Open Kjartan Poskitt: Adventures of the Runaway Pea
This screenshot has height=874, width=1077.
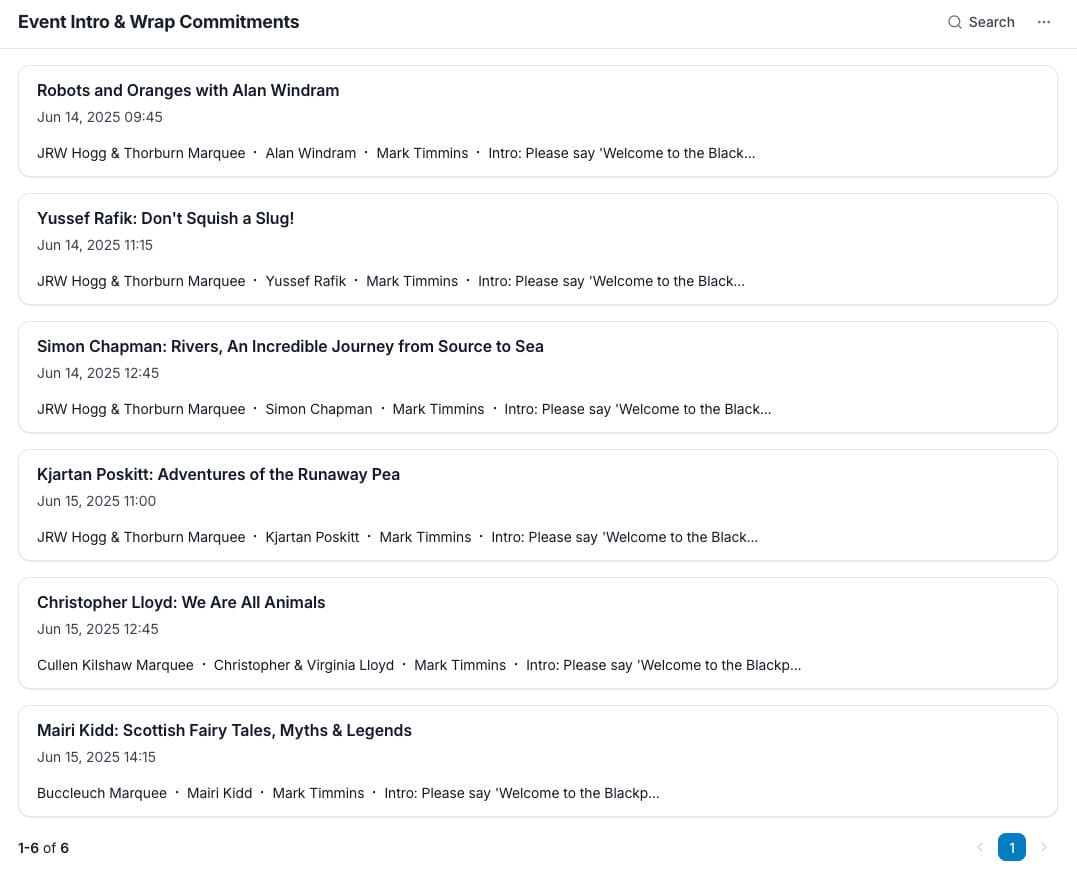coord(537,505)
